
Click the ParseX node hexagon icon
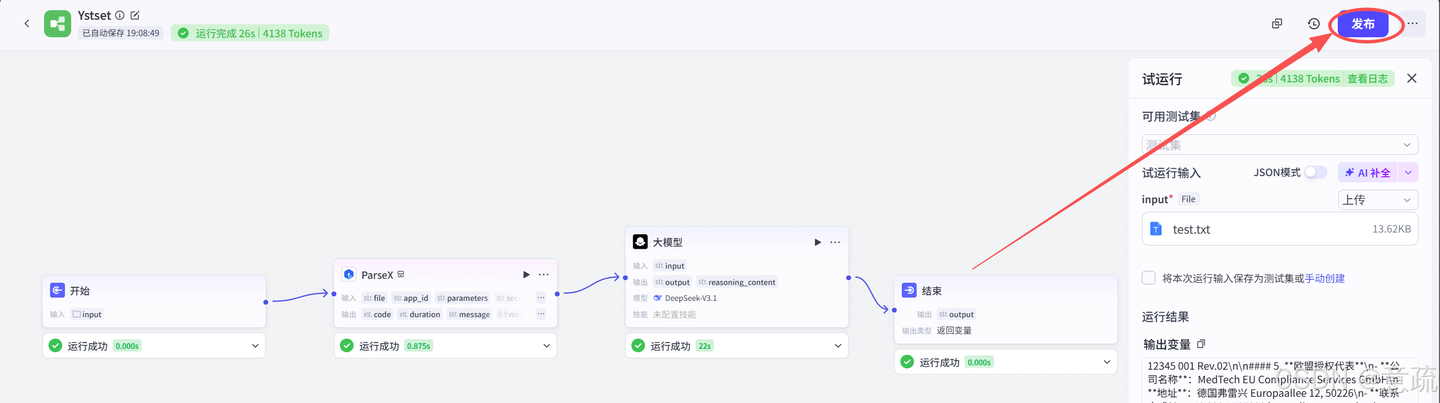tap(349, 274)
